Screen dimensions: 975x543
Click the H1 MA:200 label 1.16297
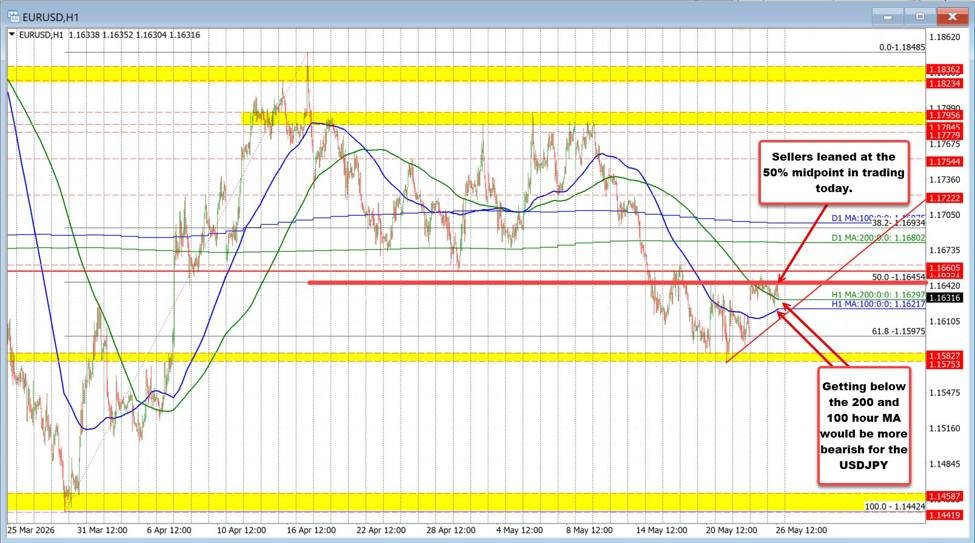[879, 294]
